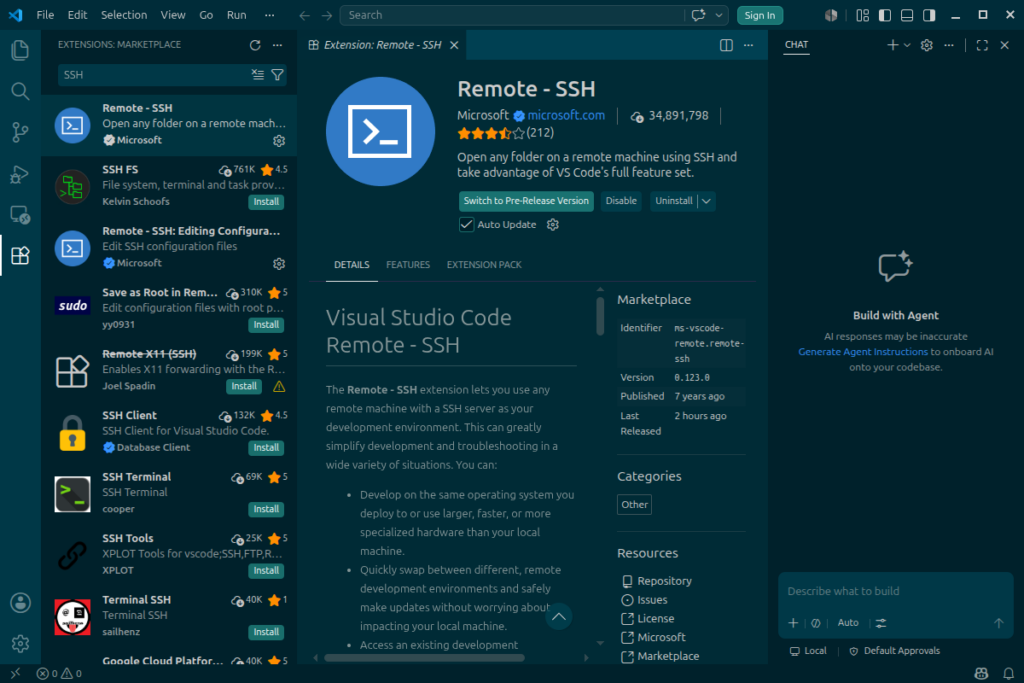Expand the Uninstall dropdown arrow
This screenshot has height=683, width=1024.
pos(706,201)
